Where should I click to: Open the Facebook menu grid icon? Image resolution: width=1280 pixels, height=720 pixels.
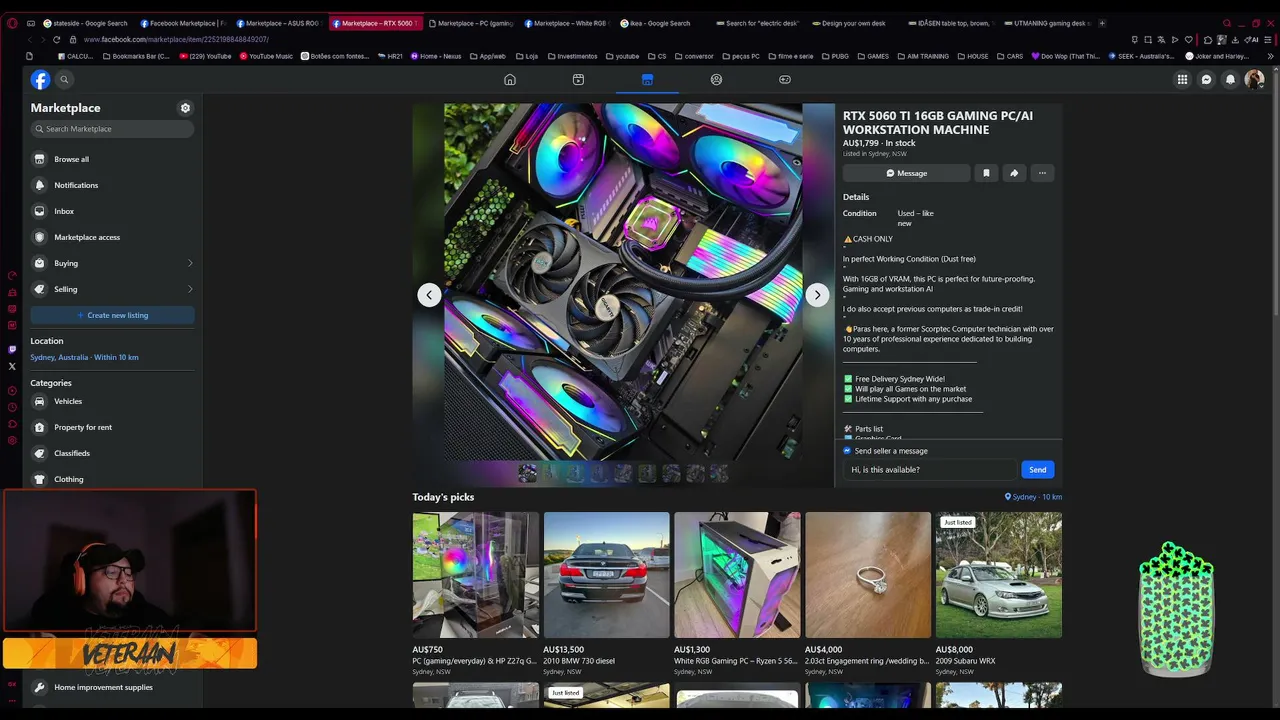click(x=1182, y=79)
